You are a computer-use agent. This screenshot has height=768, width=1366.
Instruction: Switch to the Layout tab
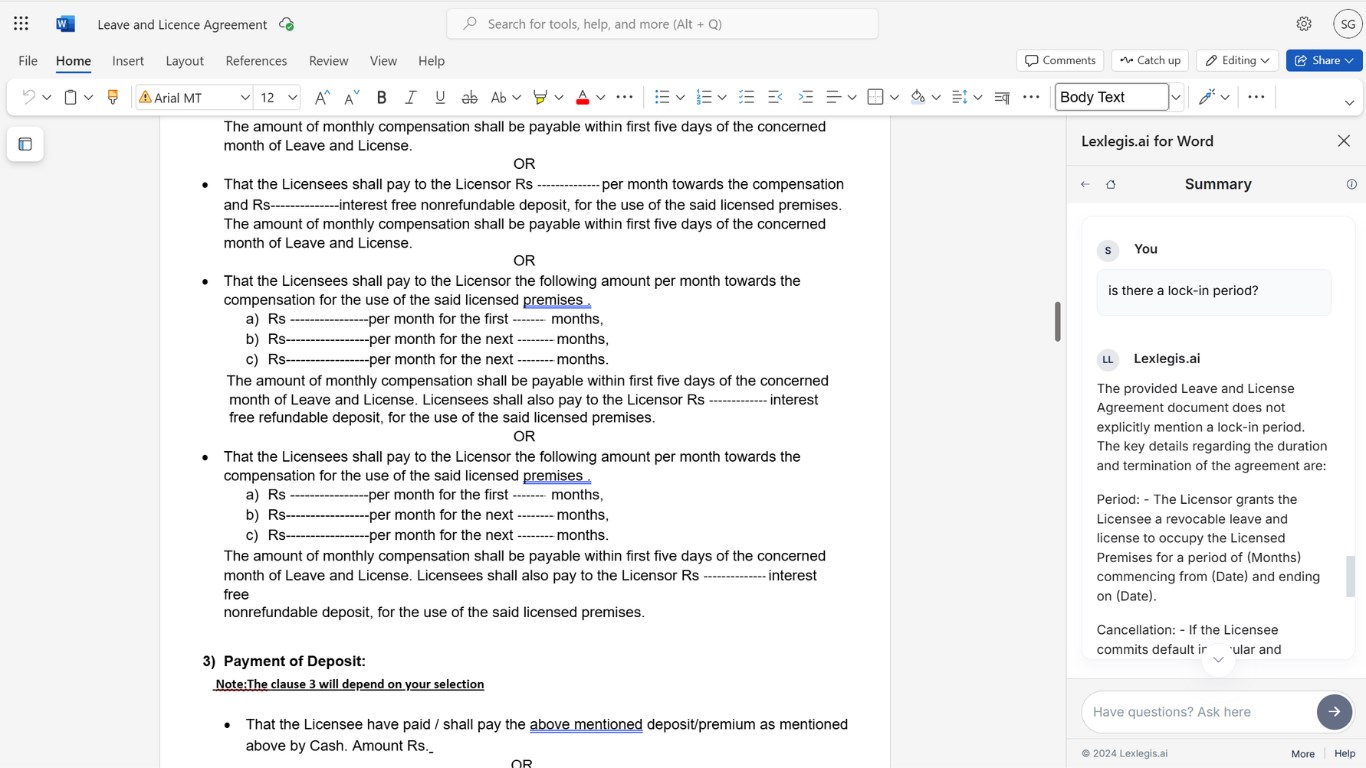click(184, 61)
